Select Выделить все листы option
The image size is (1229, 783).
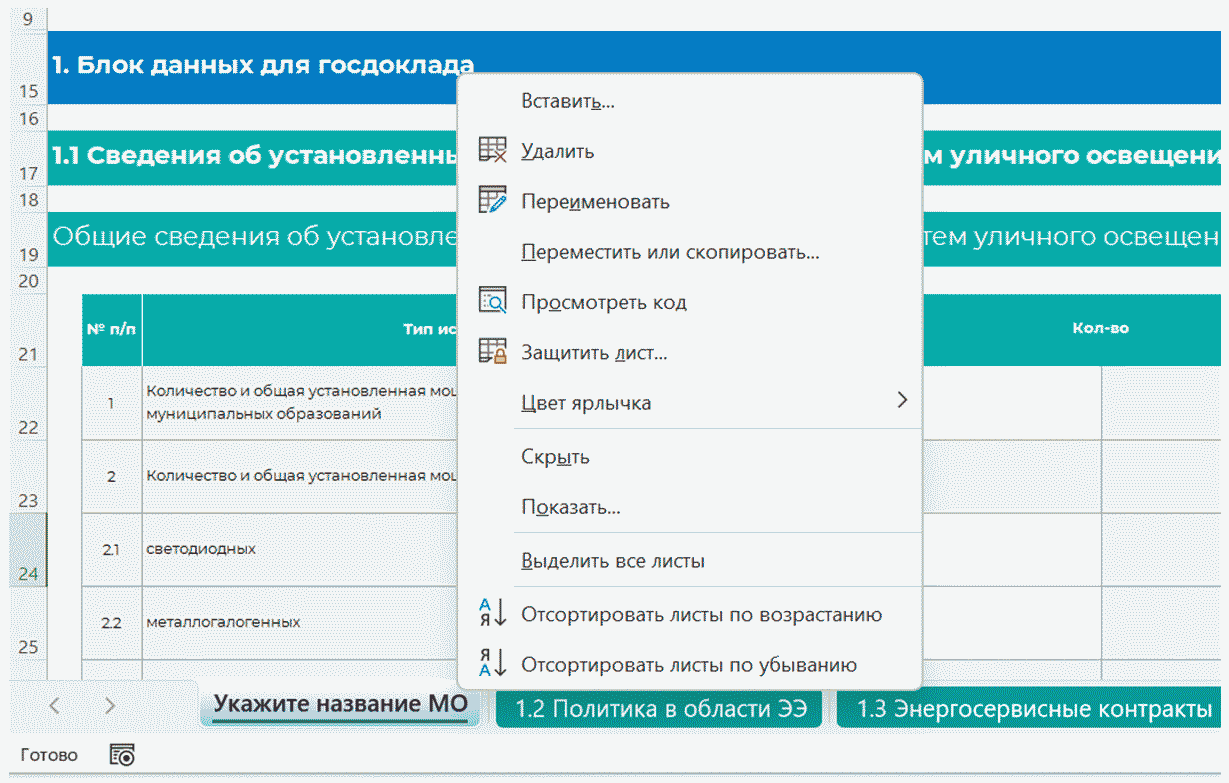[612, 561]
